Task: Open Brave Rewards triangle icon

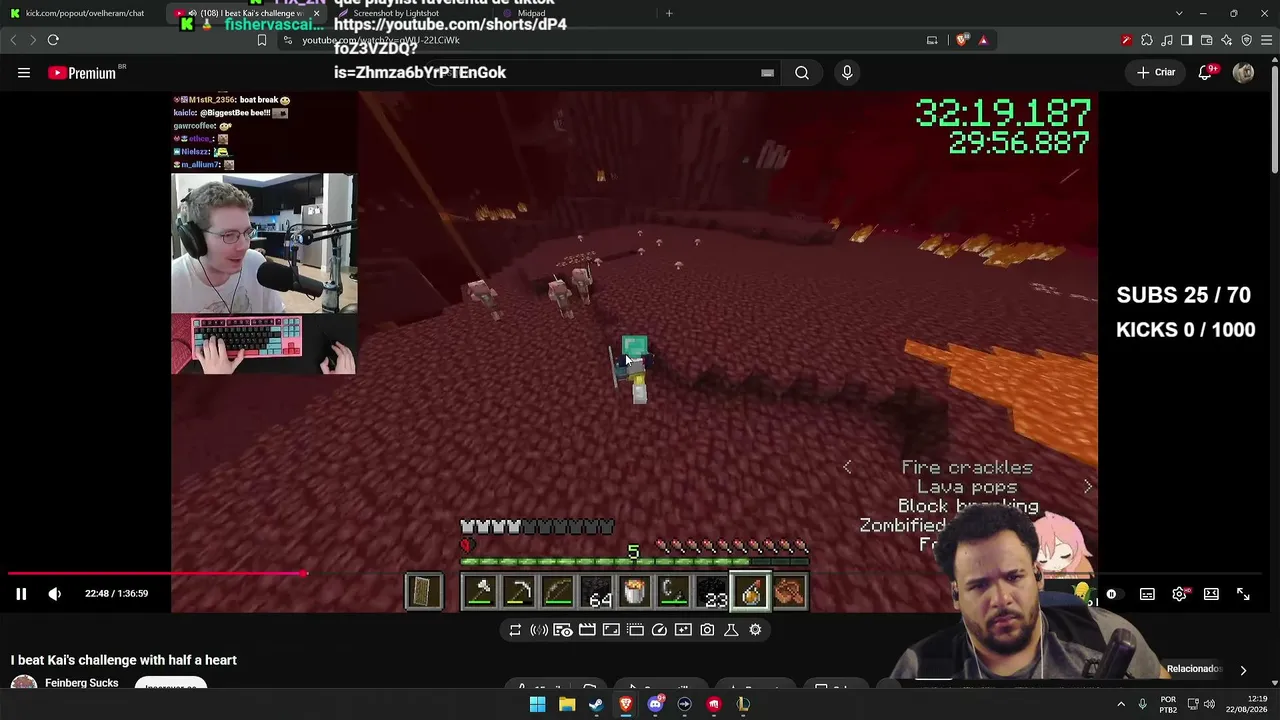Action: click(983, 40)
